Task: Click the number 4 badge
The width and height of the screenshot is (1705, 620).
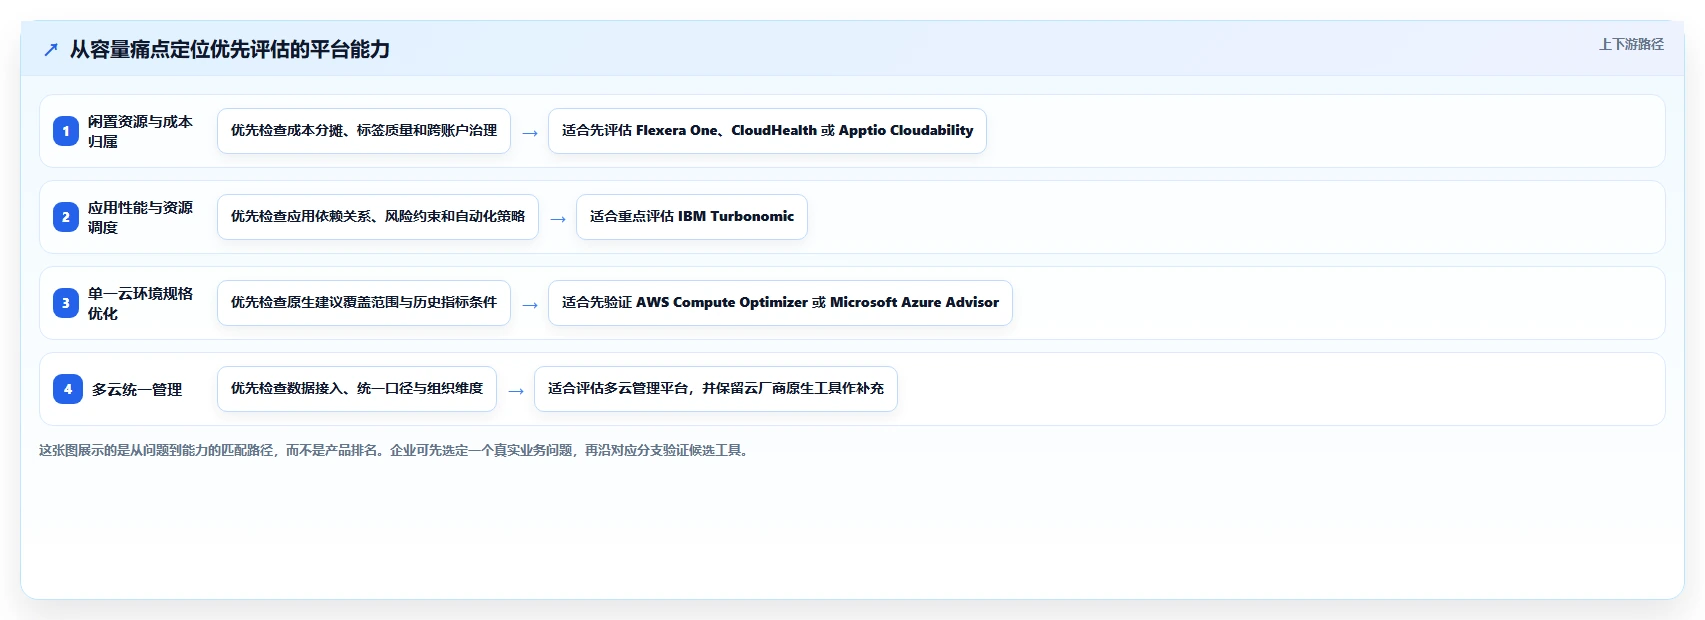Action: 68,389
